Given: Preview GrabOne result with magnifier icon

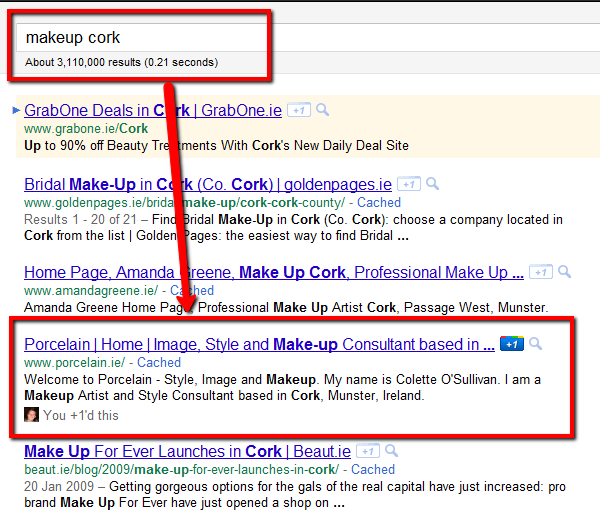Looking at the screenshot, I should (323, 110).
